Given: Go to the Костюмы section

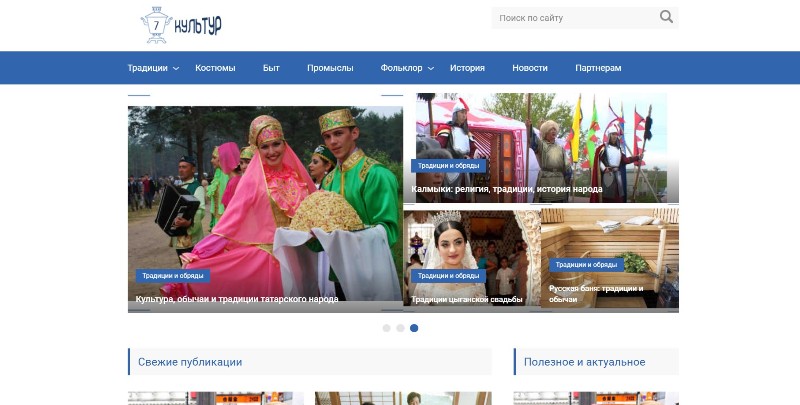Looking at the screenshot, I should (x=215, y=68).
